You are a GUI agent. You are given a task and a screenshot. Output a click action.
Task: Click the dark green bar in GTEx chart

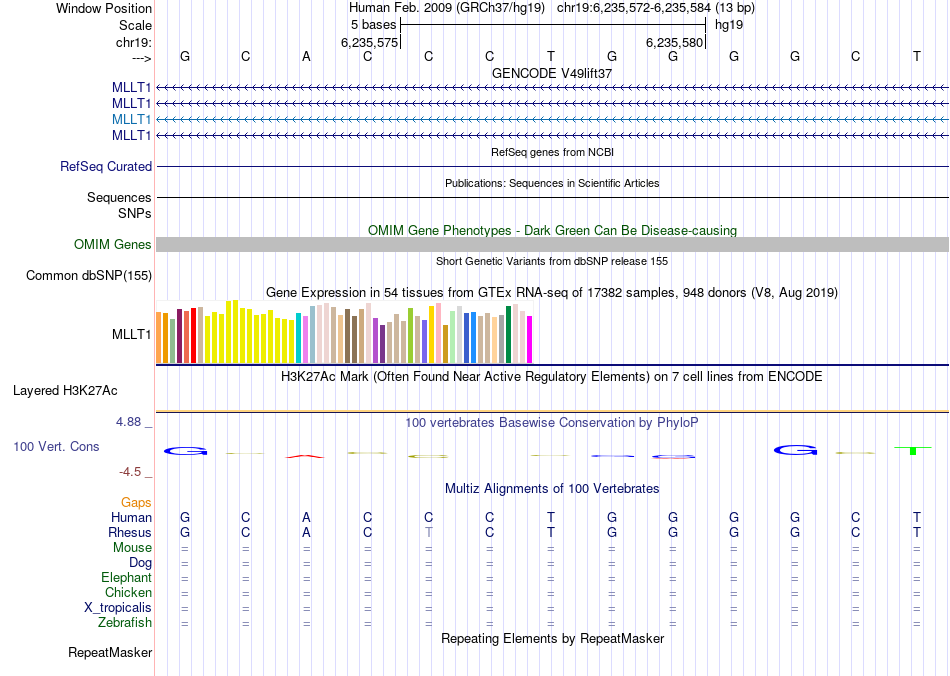tap(508, 334)
